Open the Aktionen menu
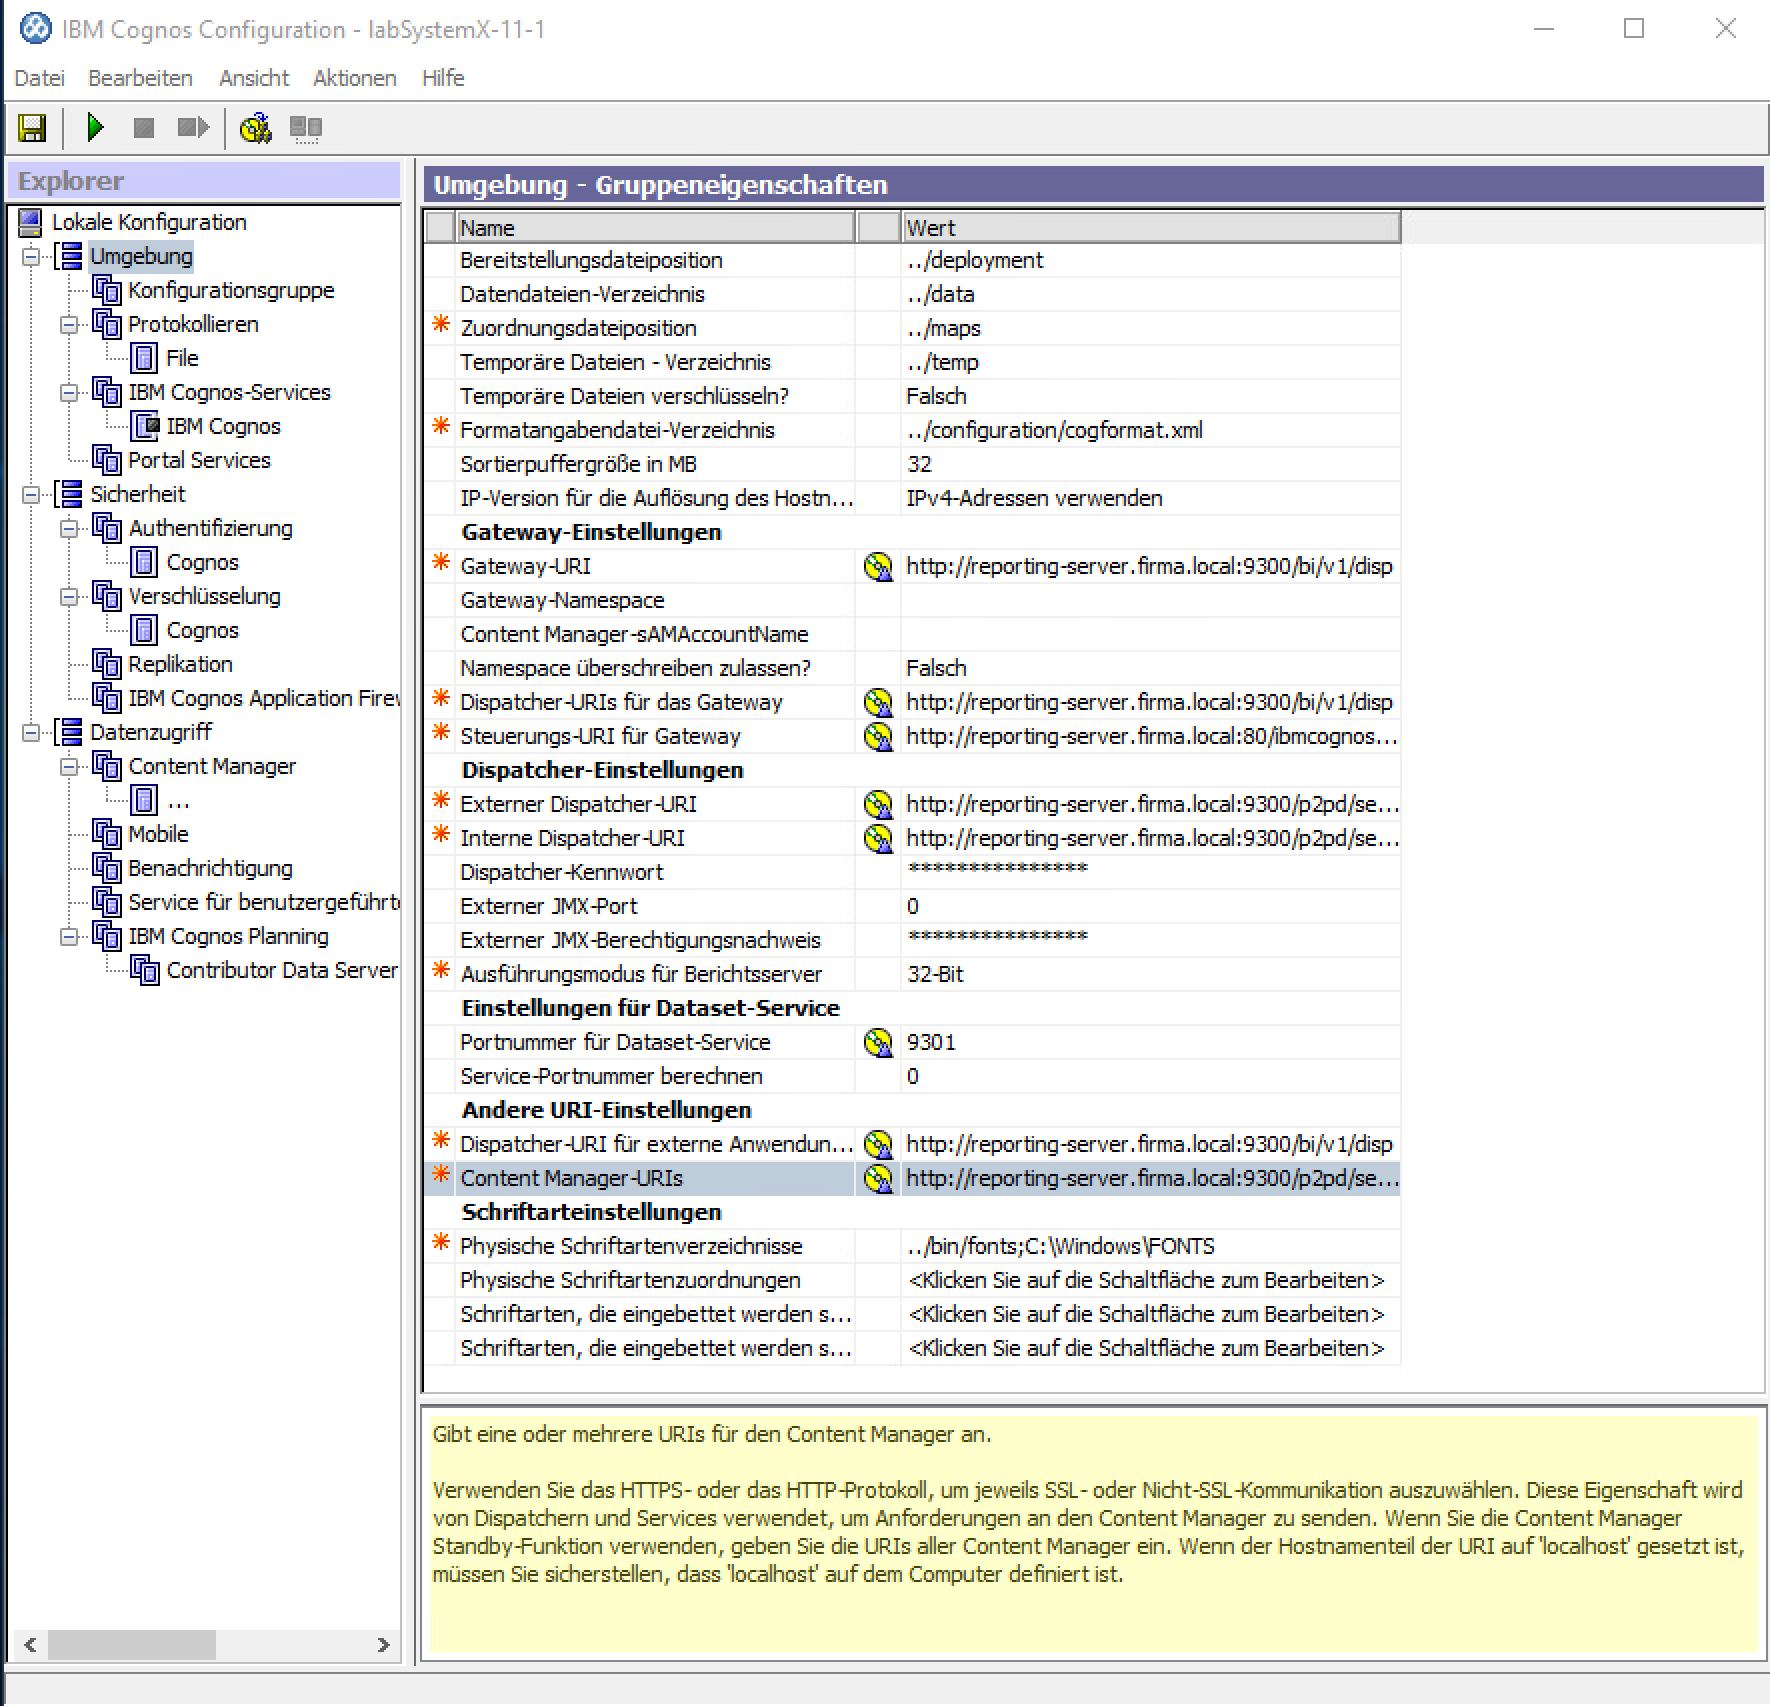The image size is (1770, 1706). [x=354, y=78]
